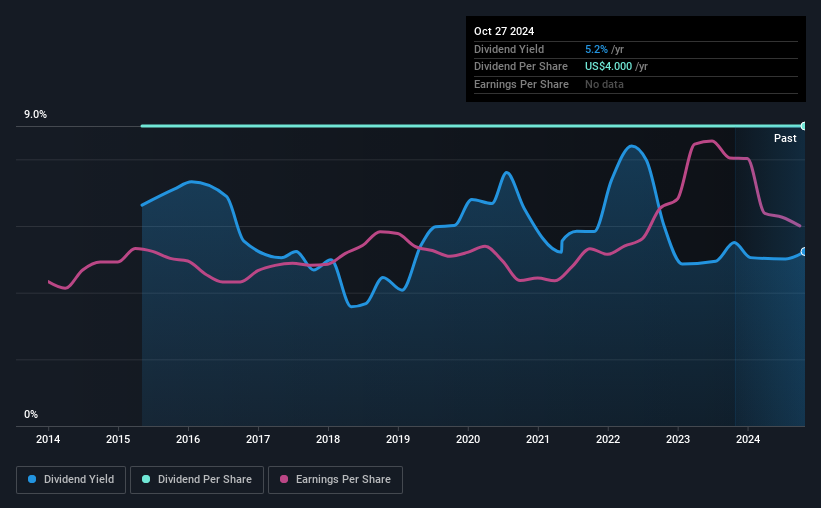Select the 2018 label on the x-axis

pos(328,439)
